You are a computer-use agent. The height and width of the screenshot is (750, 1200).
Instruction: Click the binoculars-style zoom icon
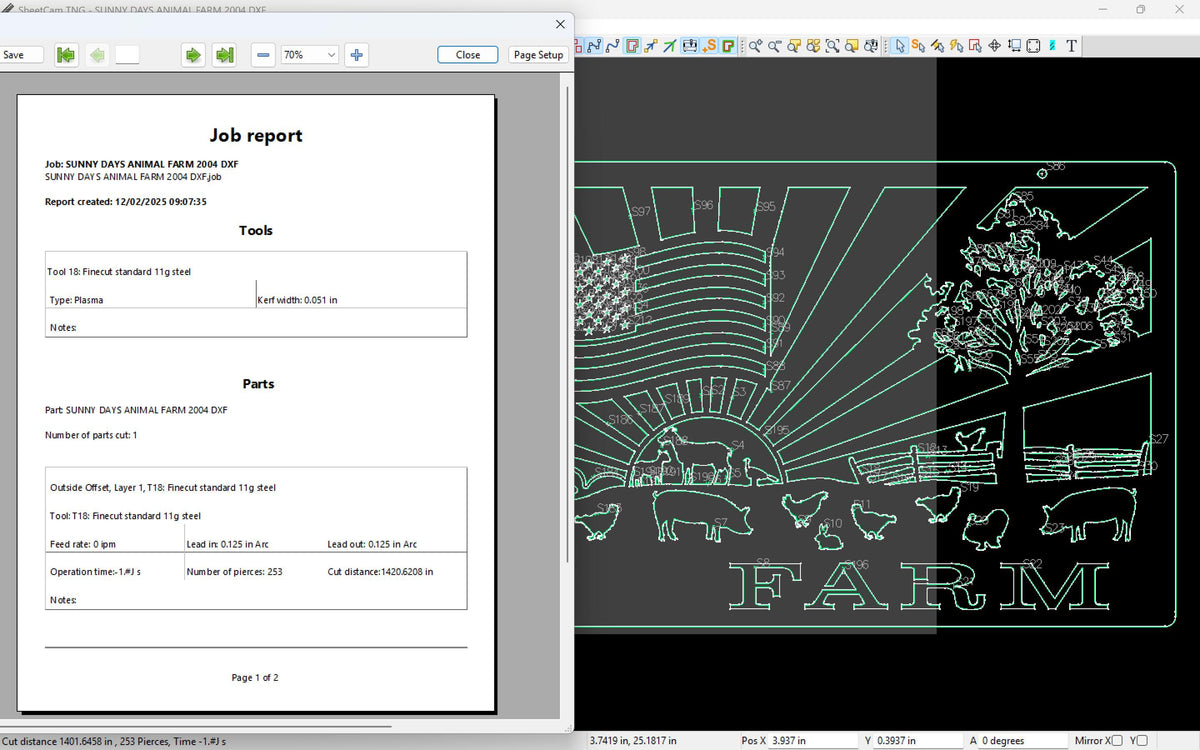click(870, 46)
